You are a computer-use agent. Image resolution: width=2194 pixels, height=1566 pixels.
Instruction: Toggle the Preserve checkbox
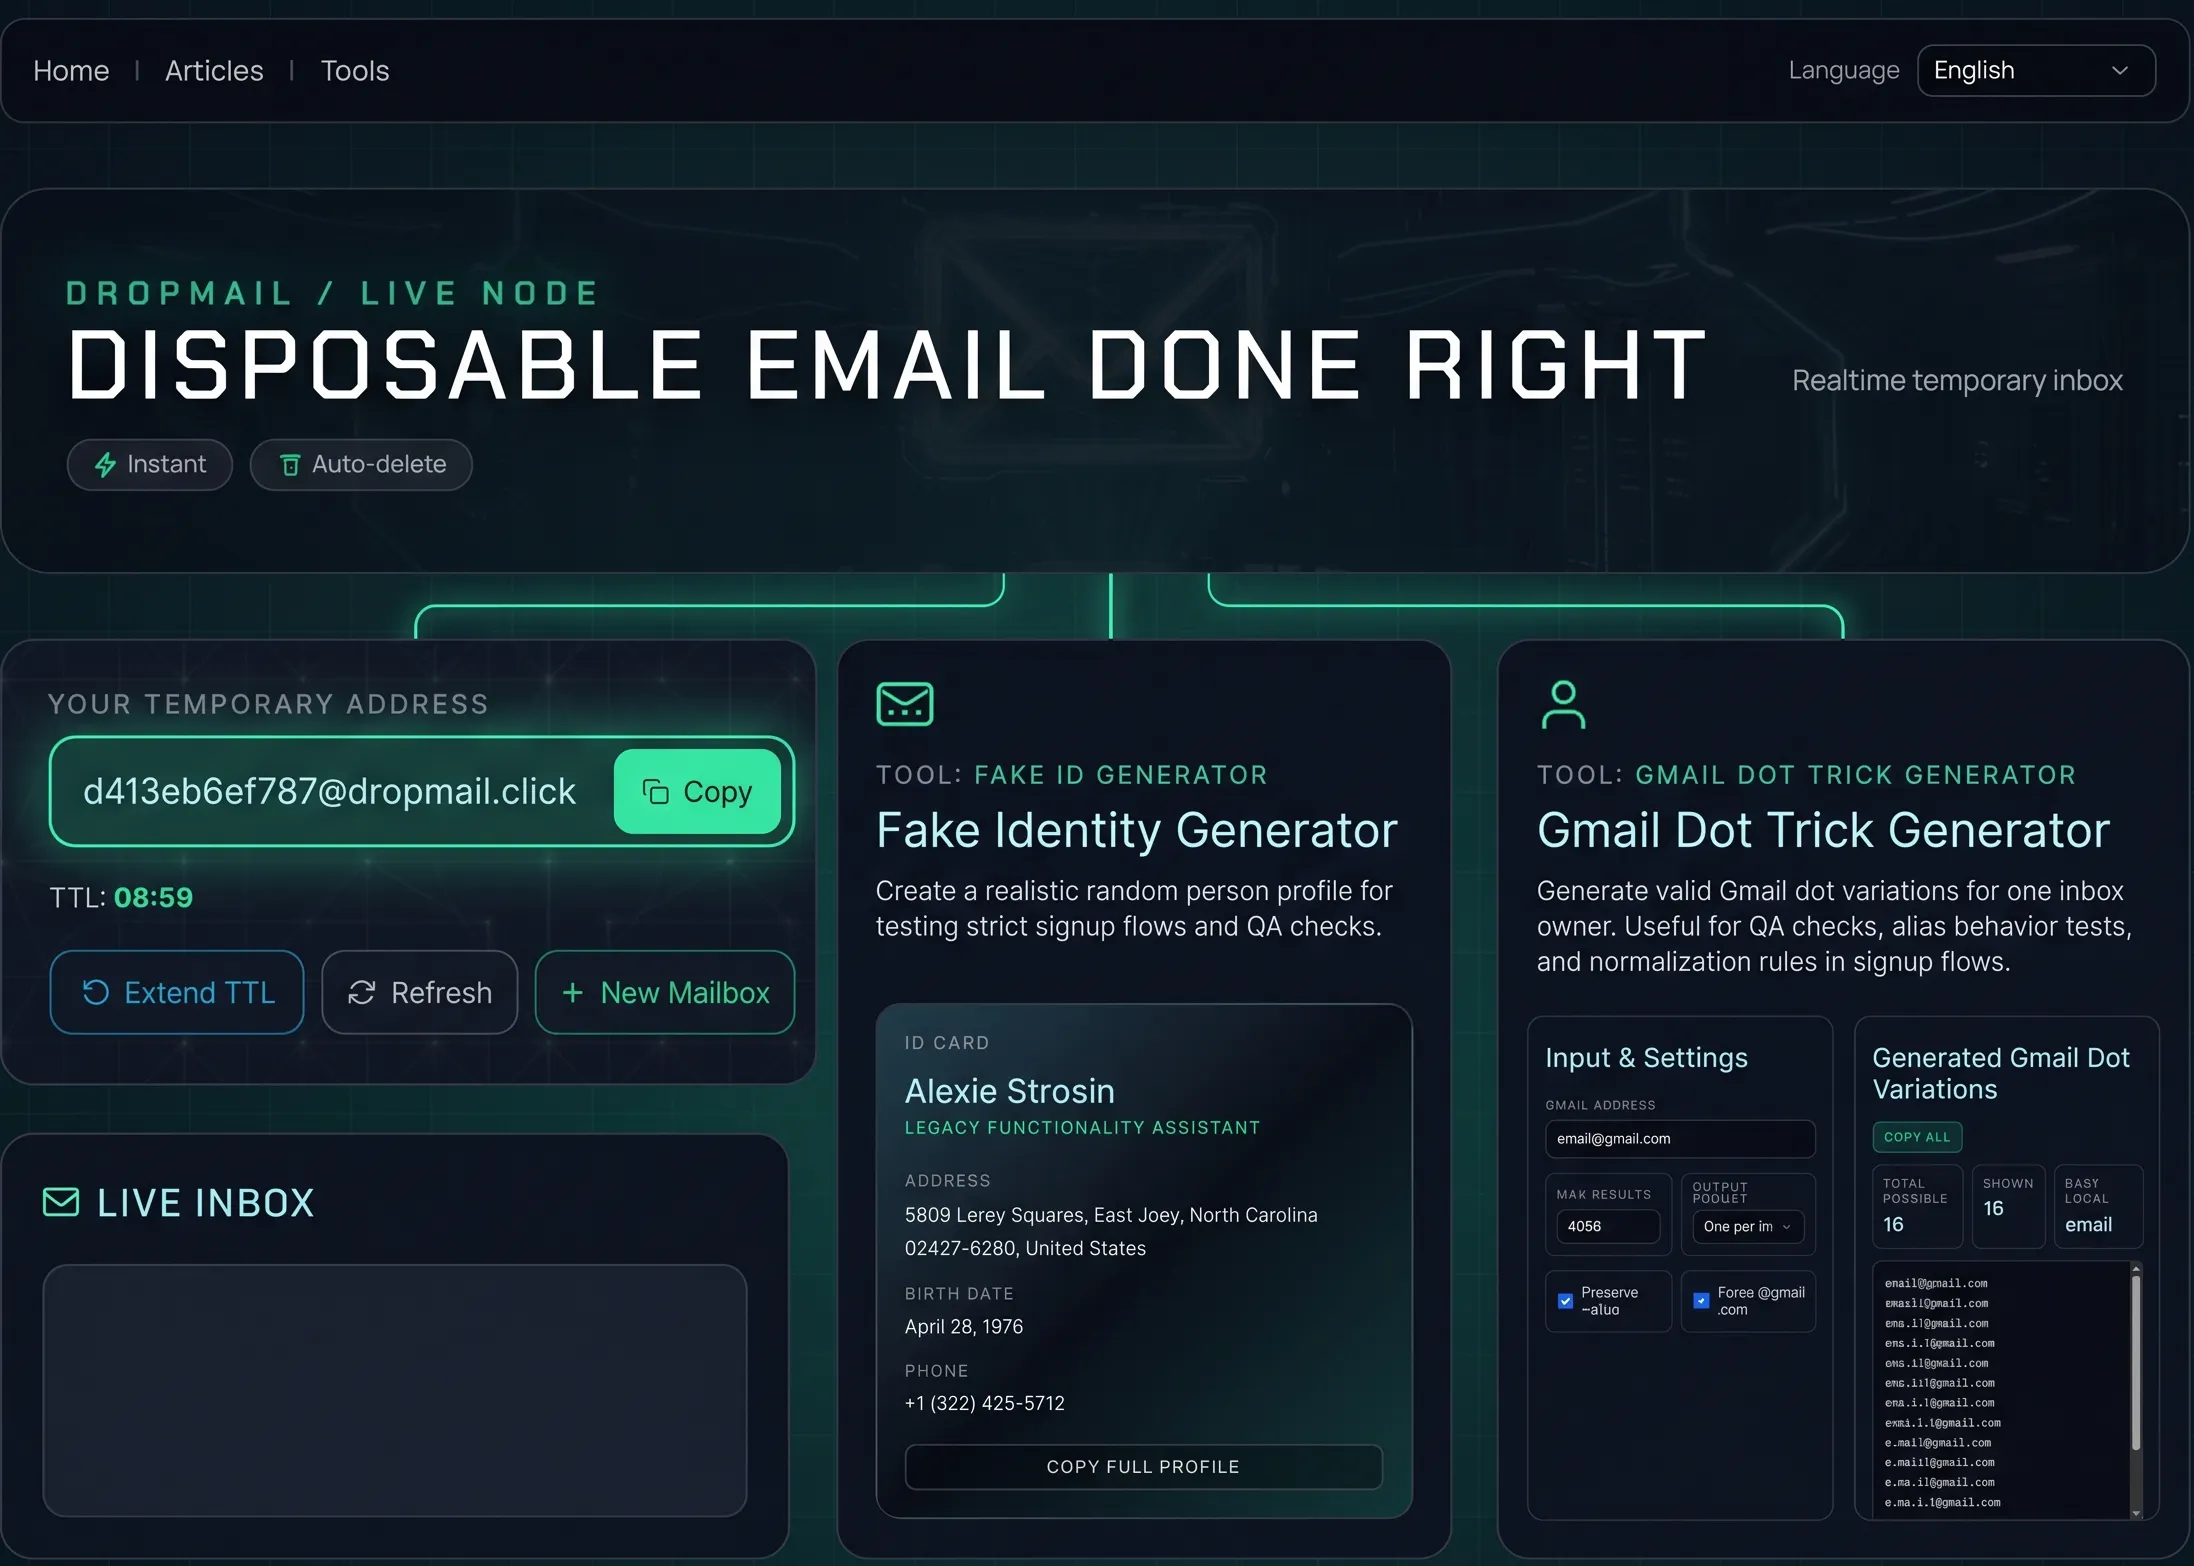(x=1565, y=1301)
